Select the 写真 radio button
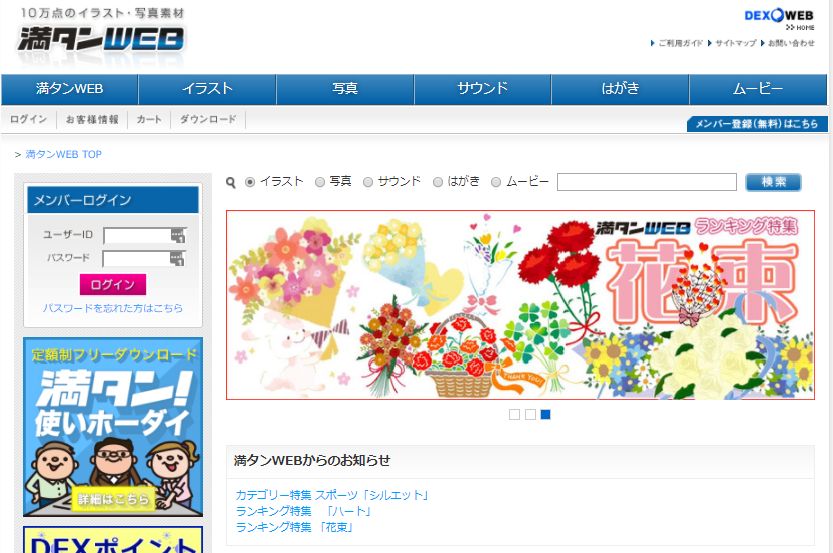The width and height of the screenshot is (833, 553). click(x=320, y=182)
